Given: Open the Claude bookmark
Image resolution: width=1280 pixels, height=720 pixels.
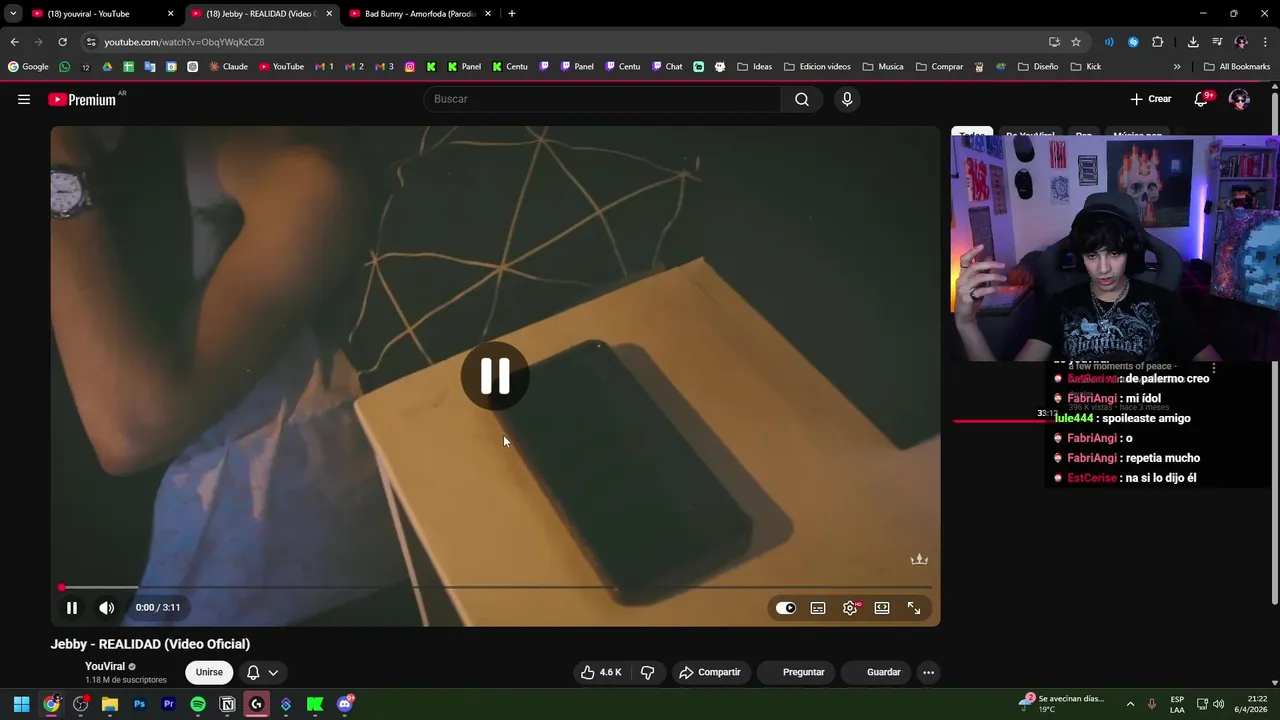Looking at the screenshot, I should coord(228,67).
